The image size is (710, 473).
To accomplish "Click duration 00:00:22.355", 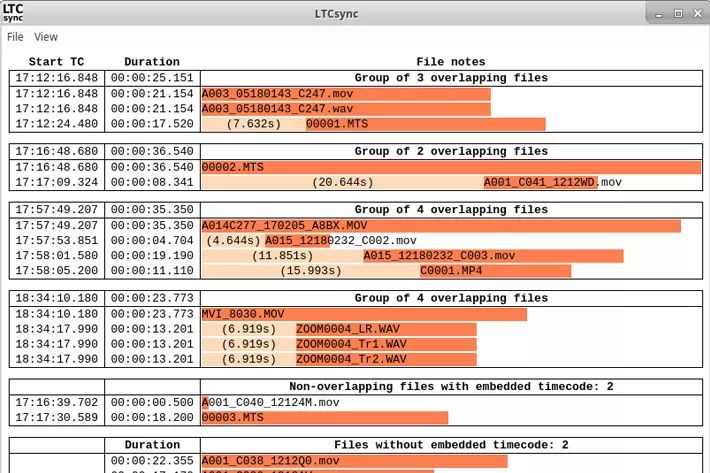I will click(x=152, y=461).
